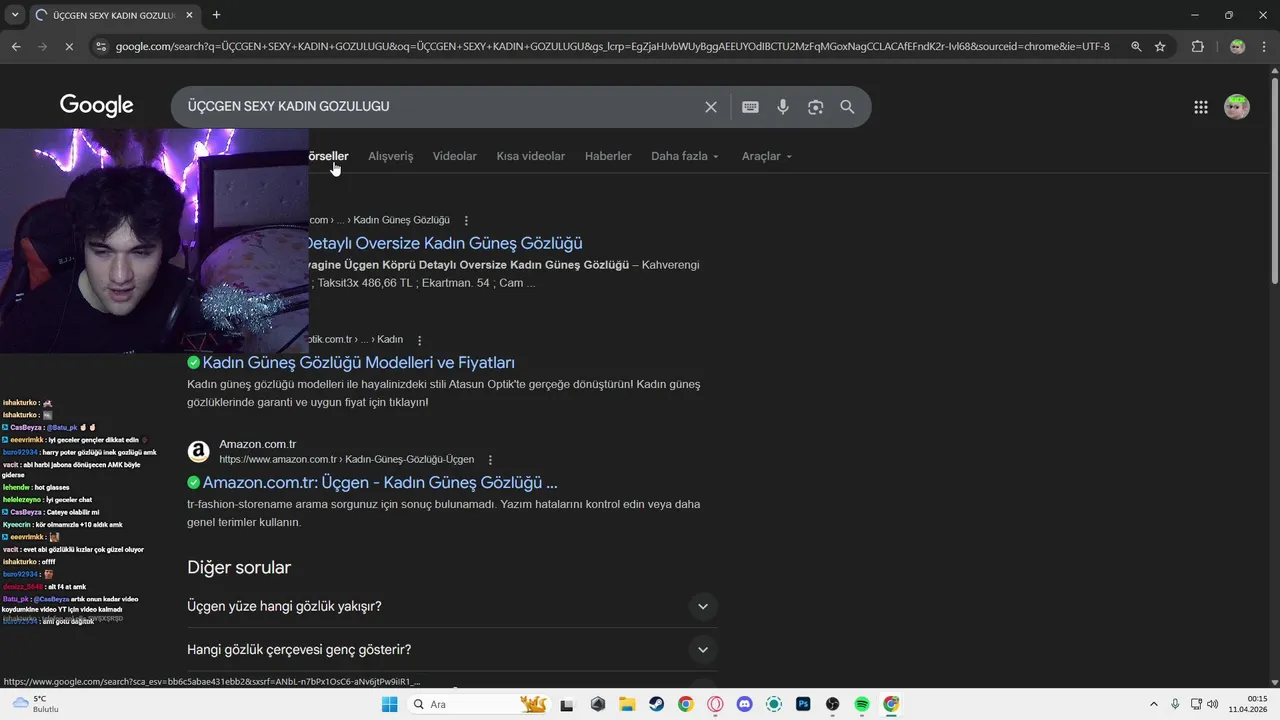1280x720 pixels.
Task: Open the weather widget showing 5°C
Action: coord(36,704)
